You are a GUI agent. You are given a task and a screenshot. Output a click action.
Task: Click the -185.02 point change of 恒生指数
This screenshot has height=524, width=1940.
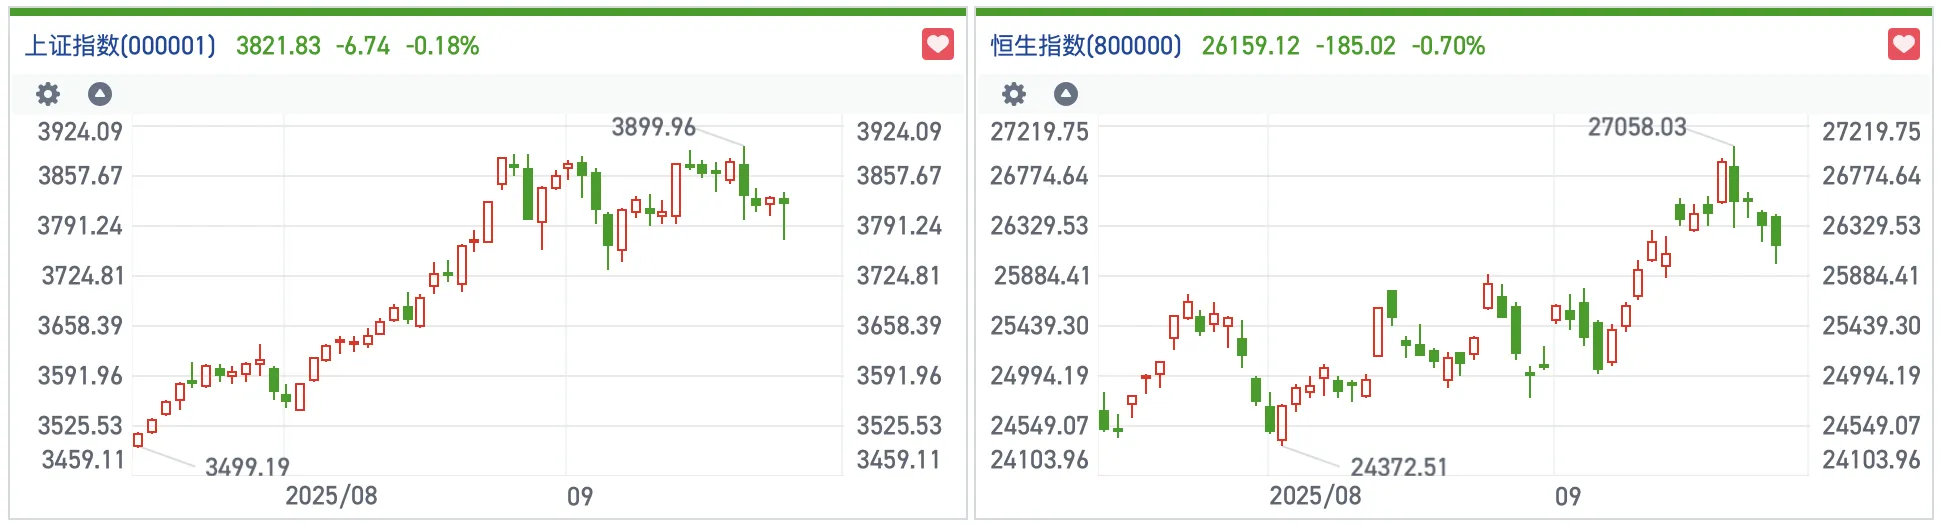(x=1355, y=46)
